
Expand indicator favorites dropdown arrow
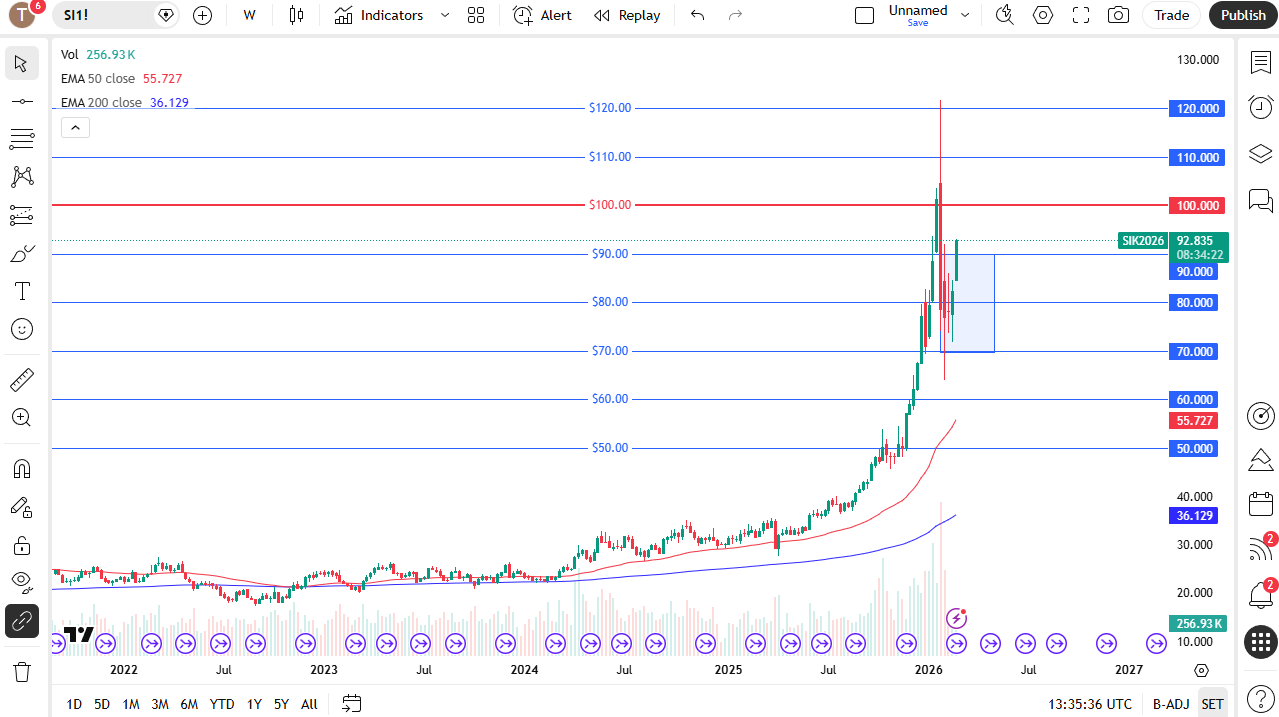pyautogui.click(x=445, y=15)
